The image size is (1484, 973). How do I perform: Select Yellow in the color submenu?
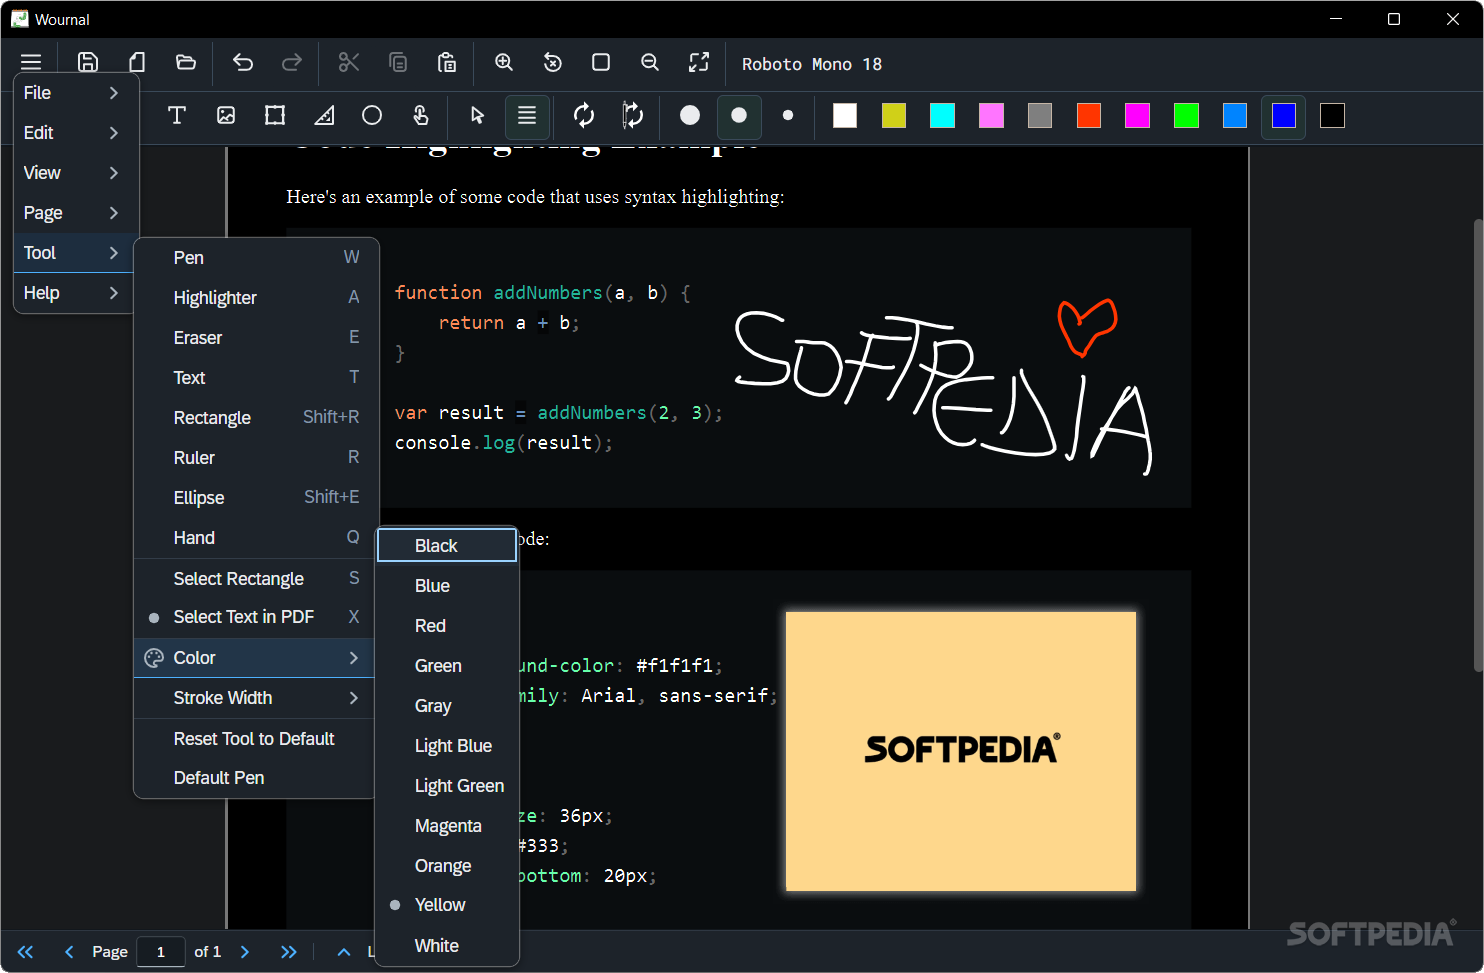tap(447, 905)
